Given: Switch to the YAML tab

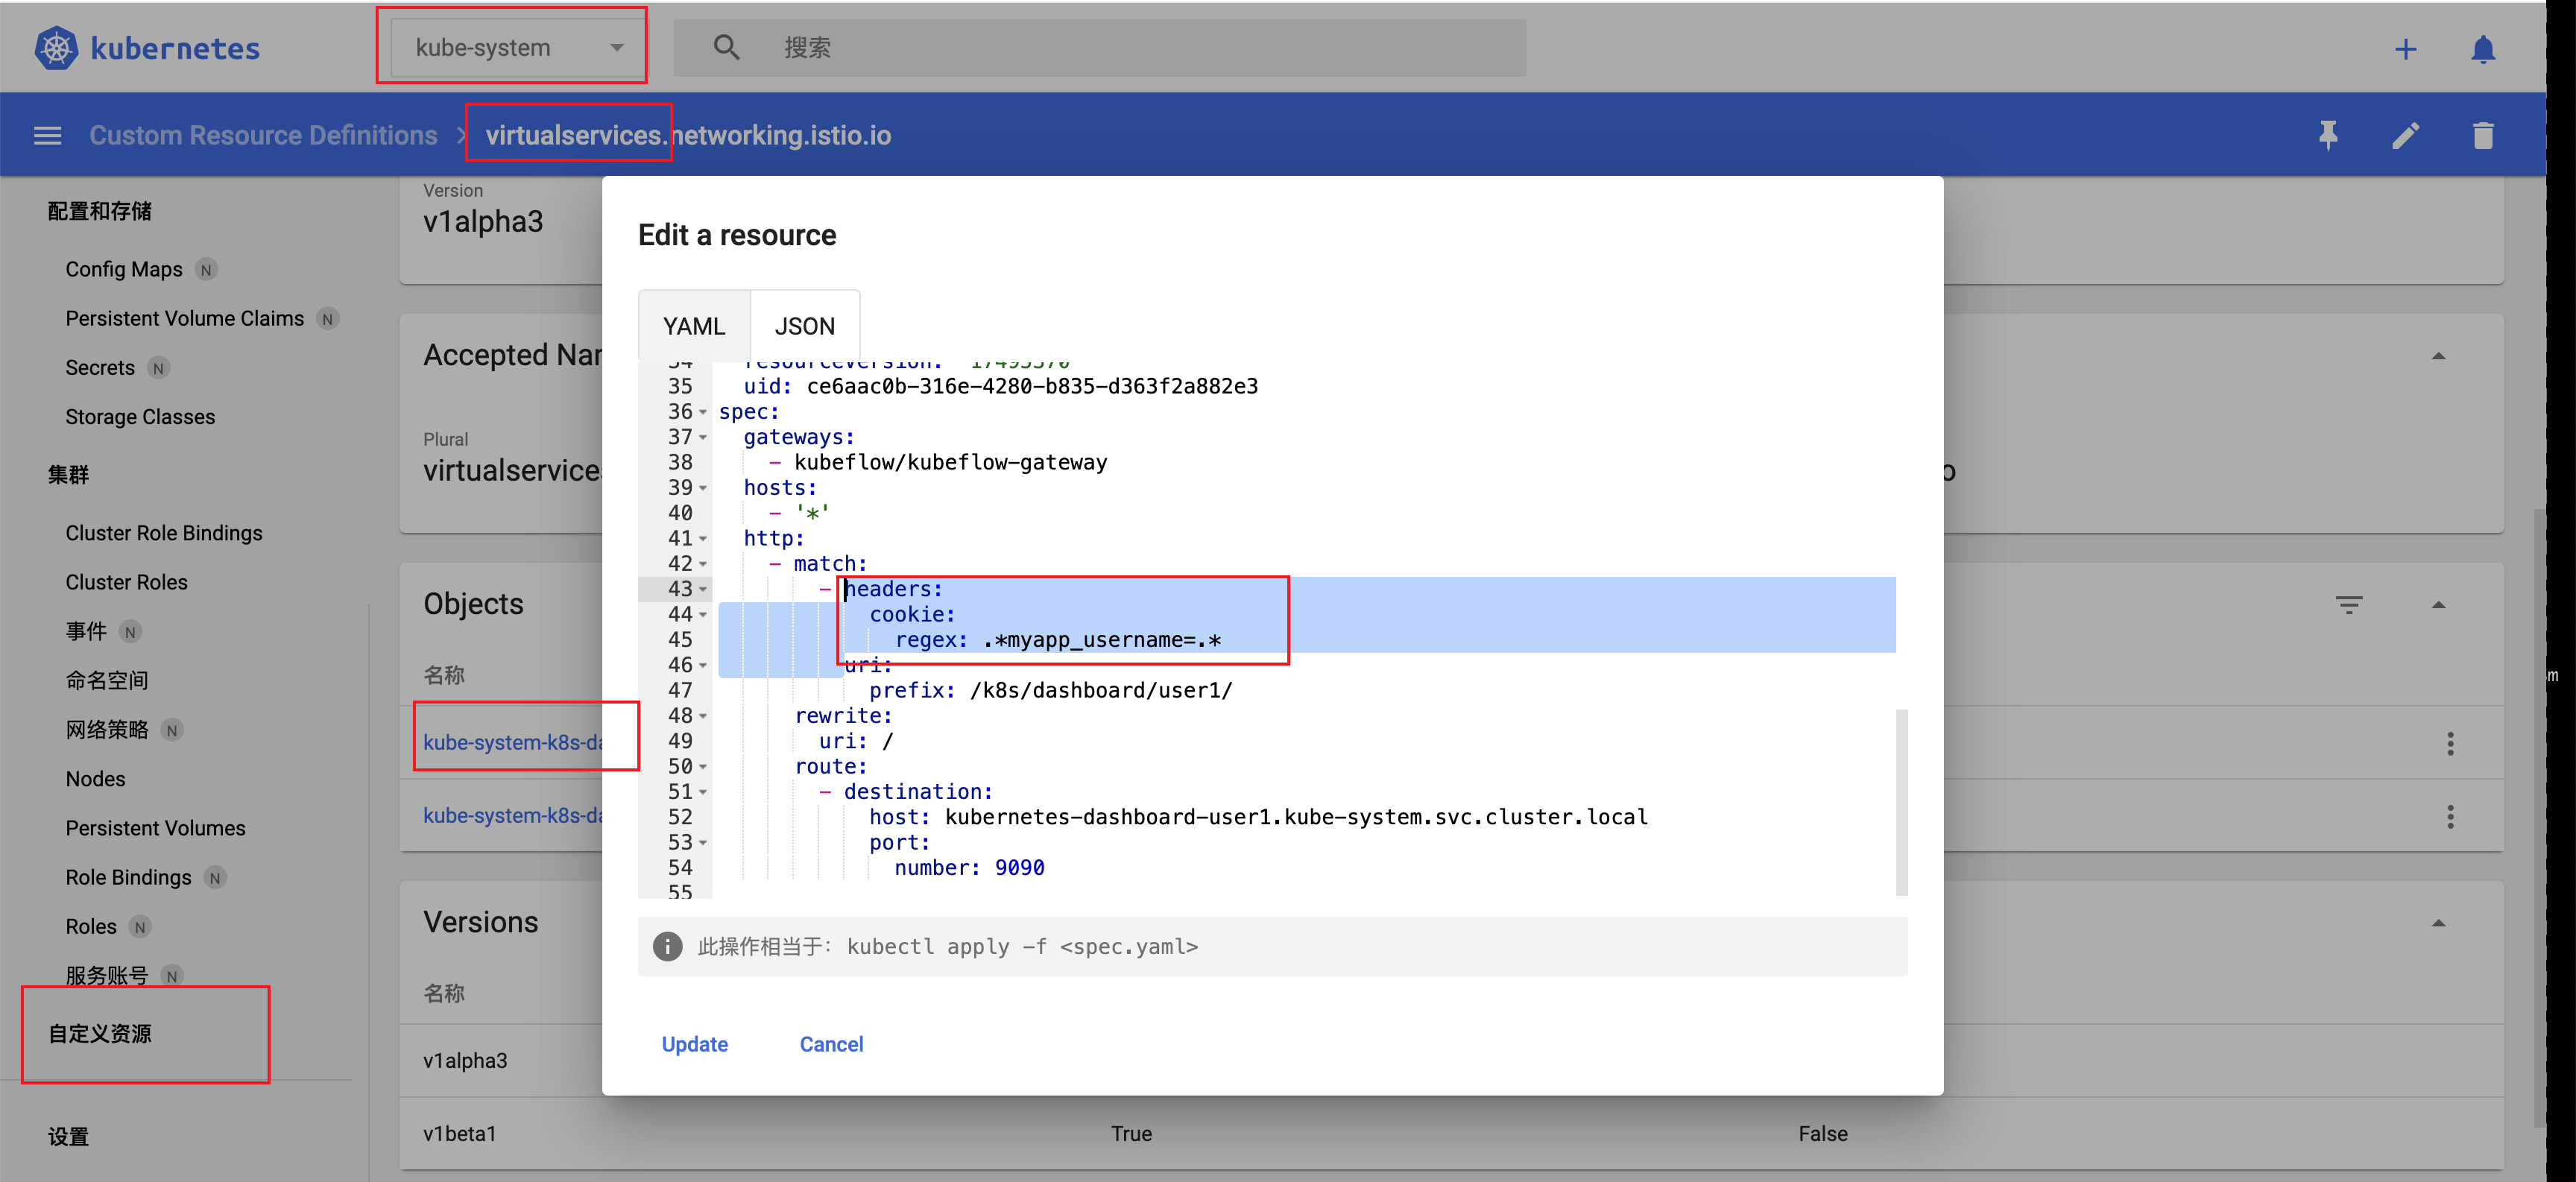Looking at the screenshot, I should 694,326.
